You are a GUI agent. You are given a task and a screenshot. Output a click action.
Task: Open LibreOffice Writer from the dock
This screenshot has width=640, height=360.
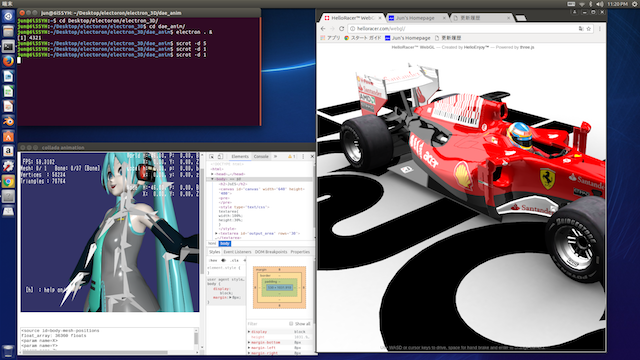pos(8,76)
